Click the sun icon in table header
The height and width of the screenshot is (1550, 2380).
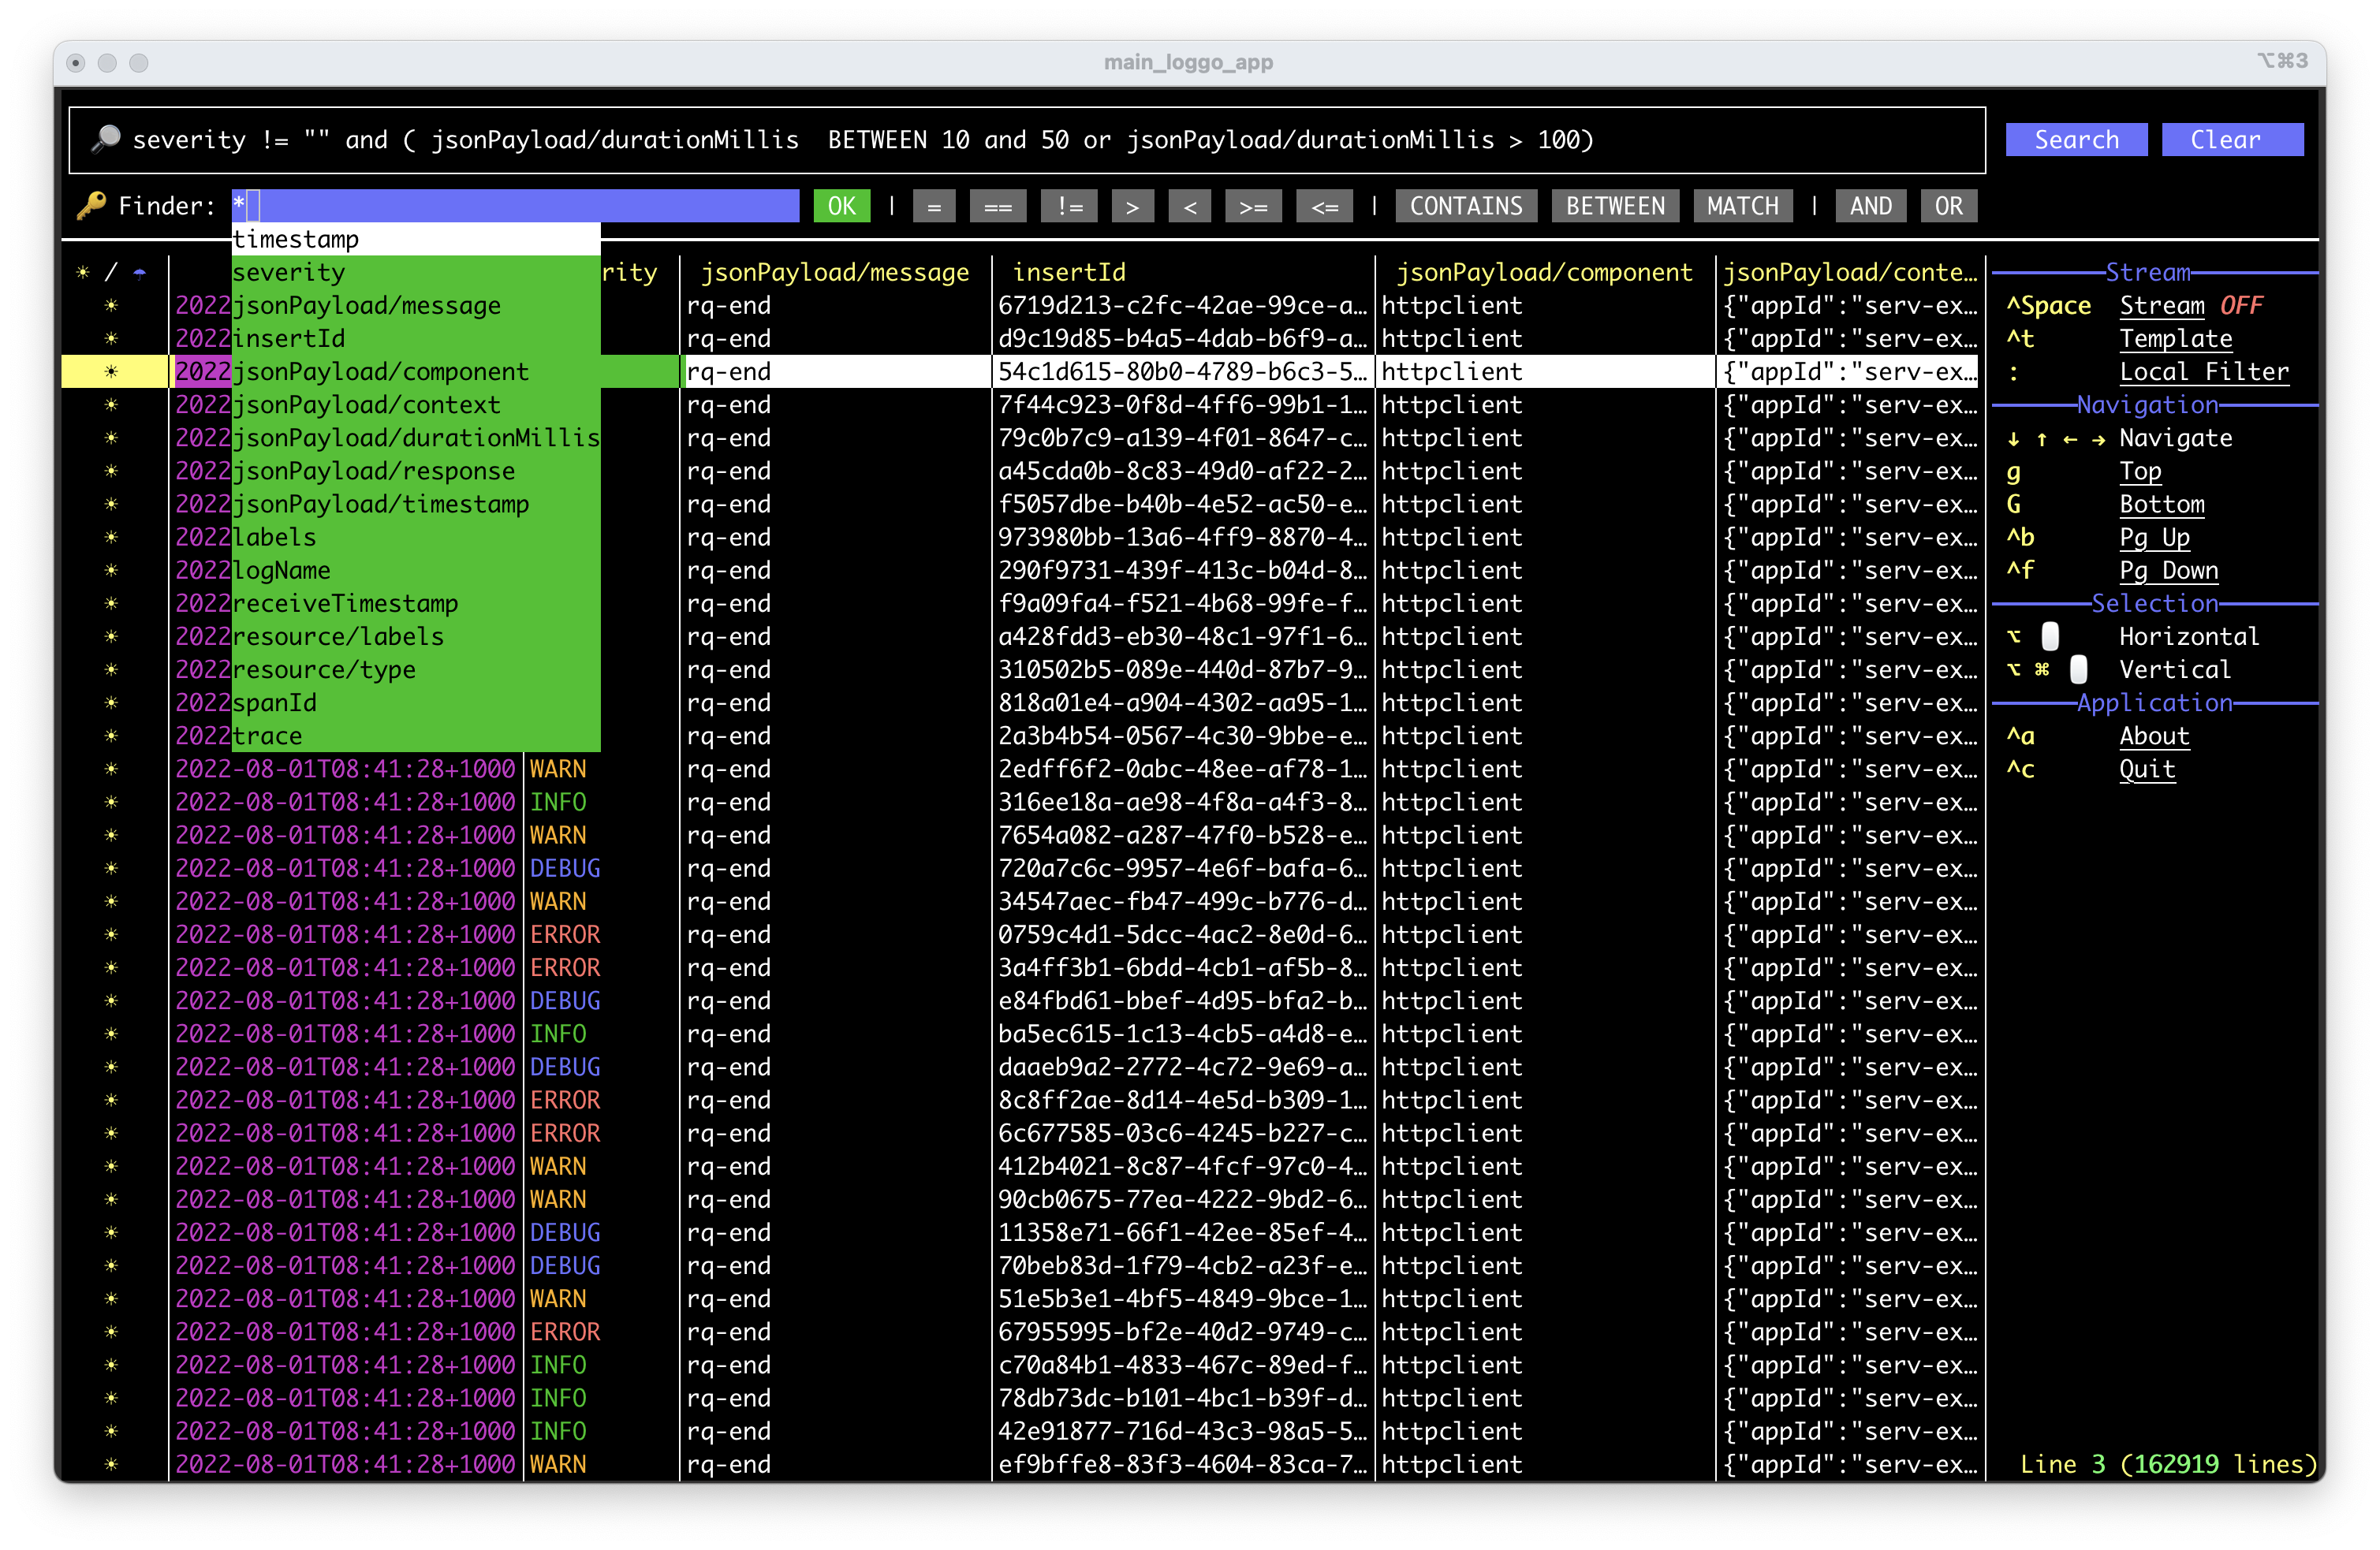(83, 272)
